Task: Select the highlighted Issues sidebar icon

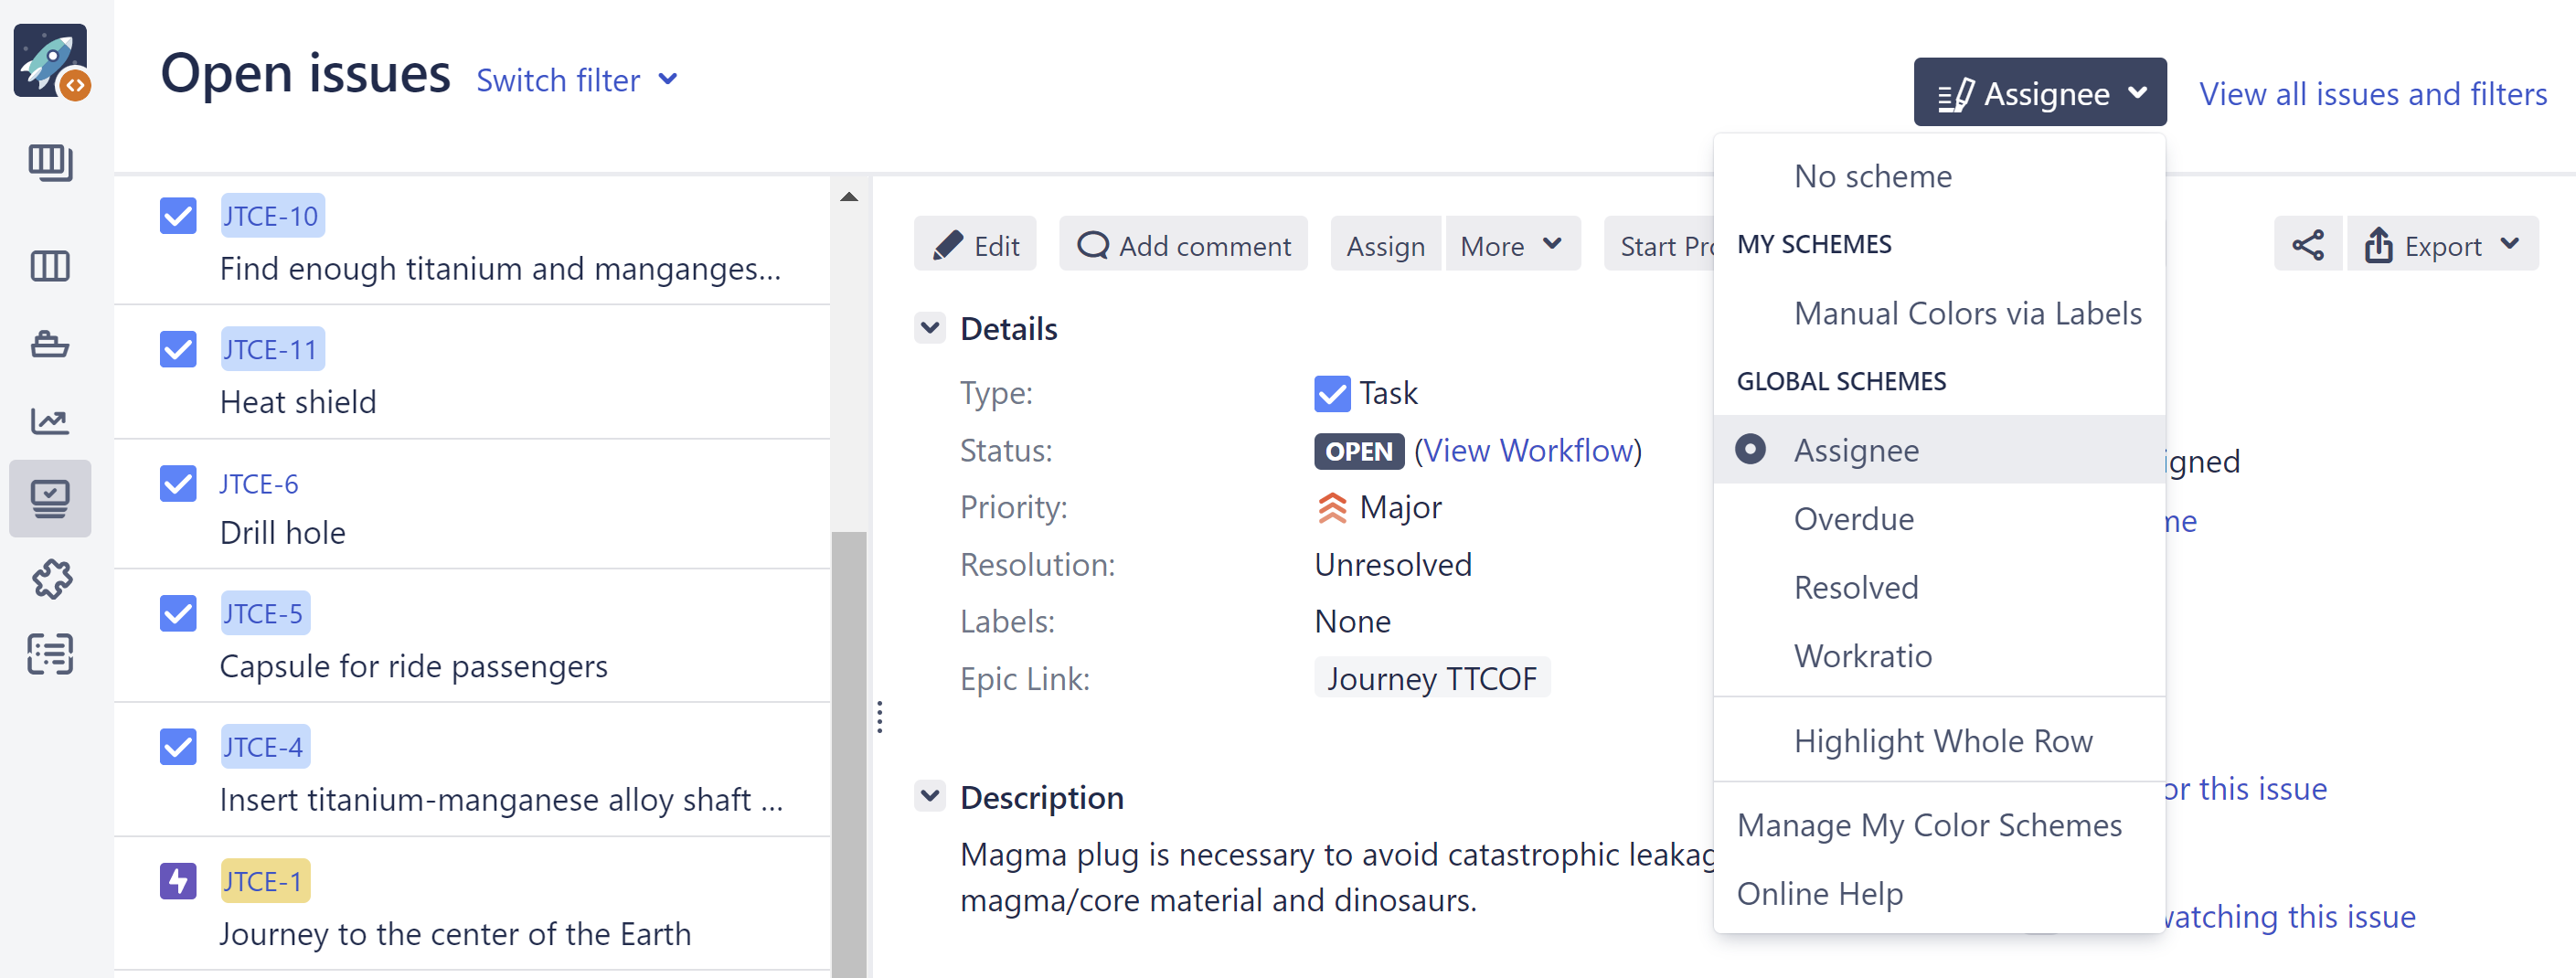Action: [50, 498]
